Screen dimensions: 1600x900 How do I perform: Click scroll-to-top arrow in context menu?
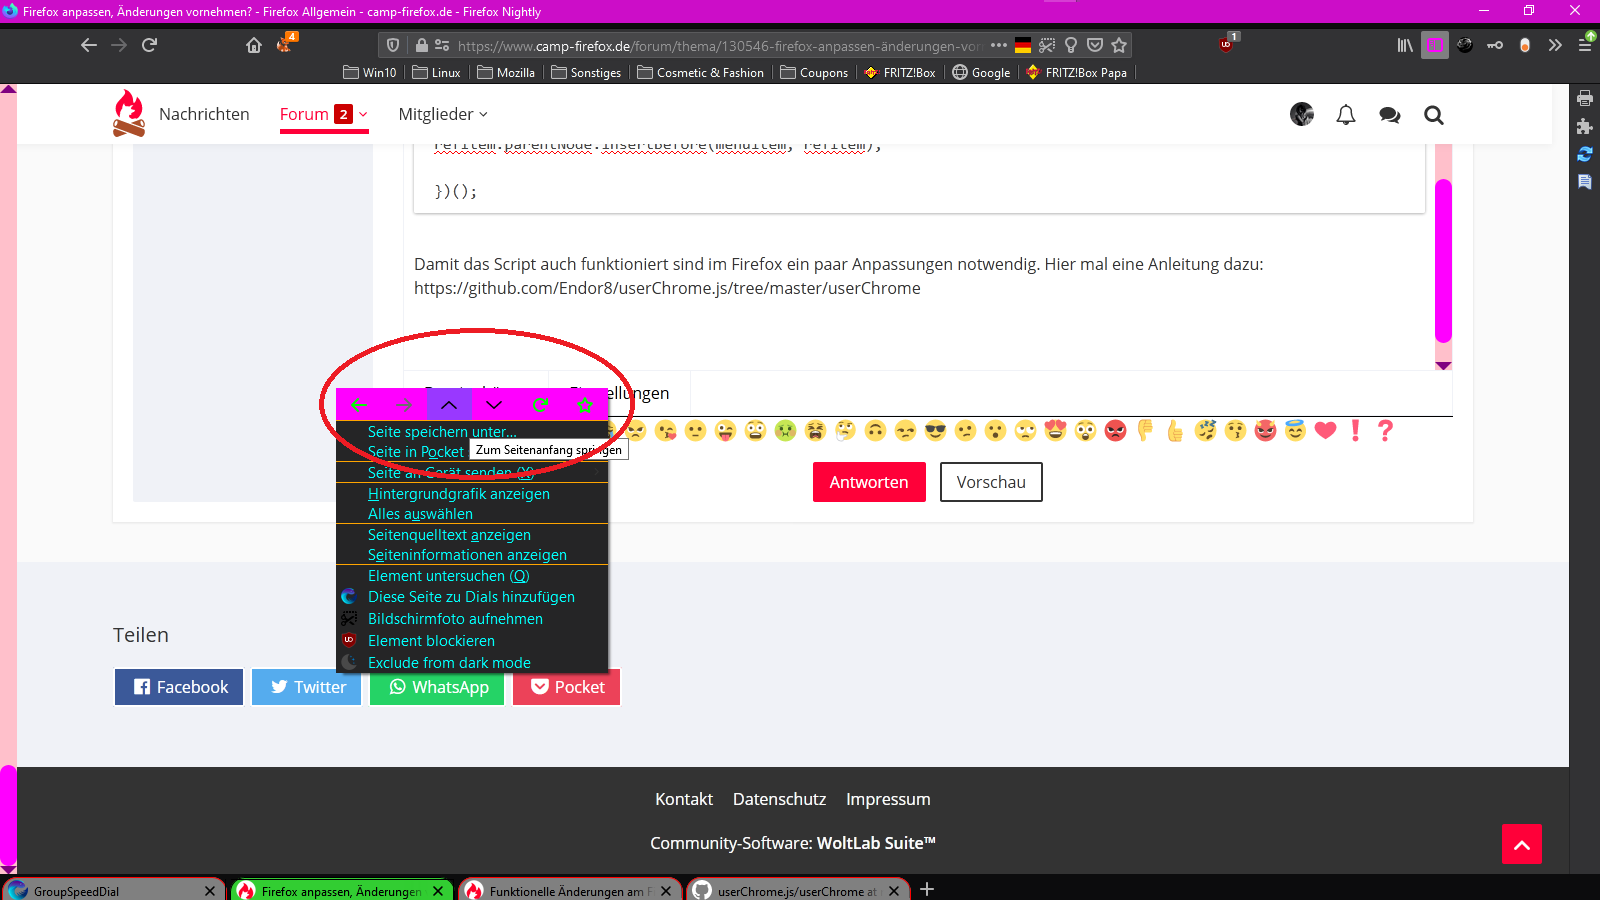point(449,405)
